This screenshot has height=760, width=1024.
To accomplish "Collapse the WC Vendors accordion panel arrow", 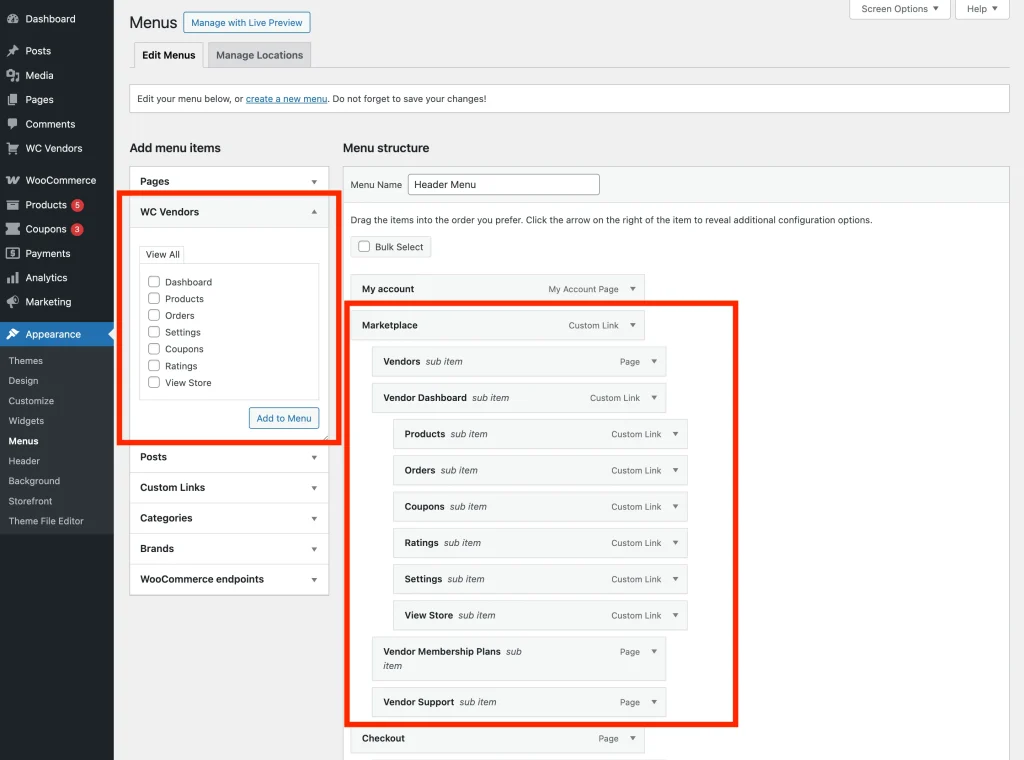I will point(314,212).
